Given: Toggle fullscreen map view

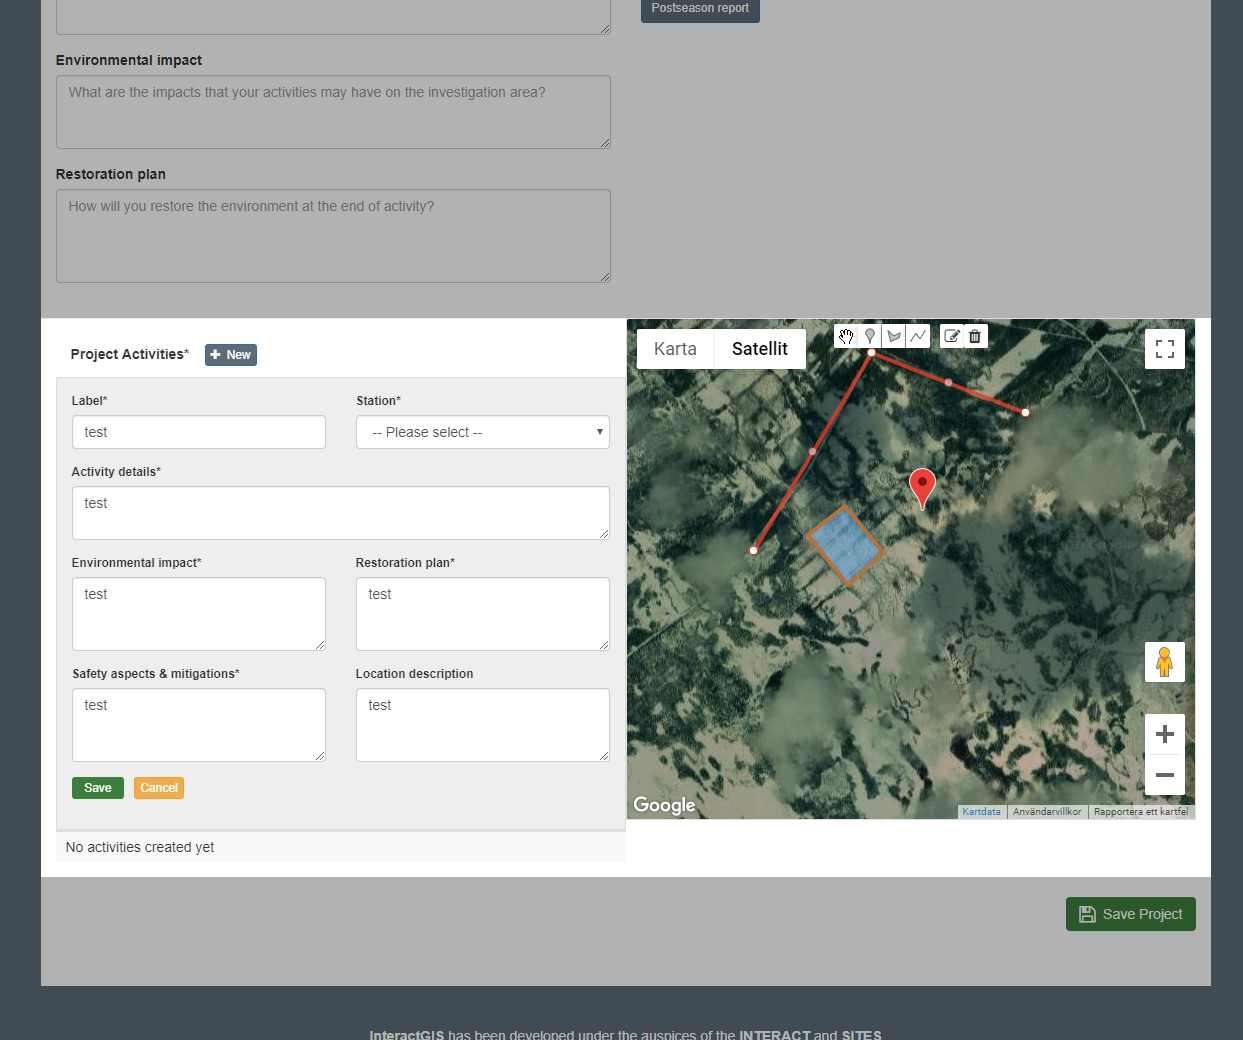Looking at the screenshot, I should pos(1164,349).
